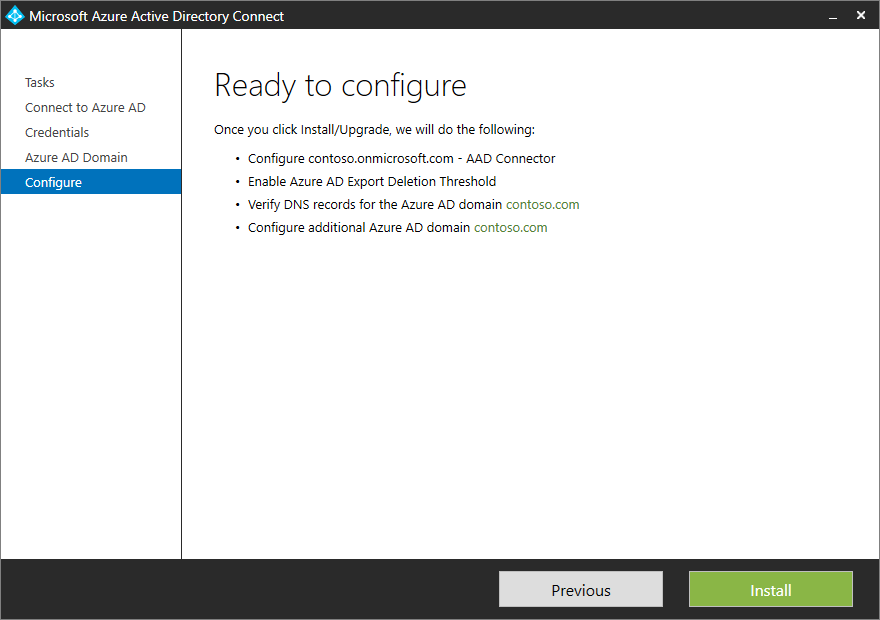This screenshot has height=620, width=880.
Task: Click the Azure AD Connect icon in title bar
Action: pos(13,15)
